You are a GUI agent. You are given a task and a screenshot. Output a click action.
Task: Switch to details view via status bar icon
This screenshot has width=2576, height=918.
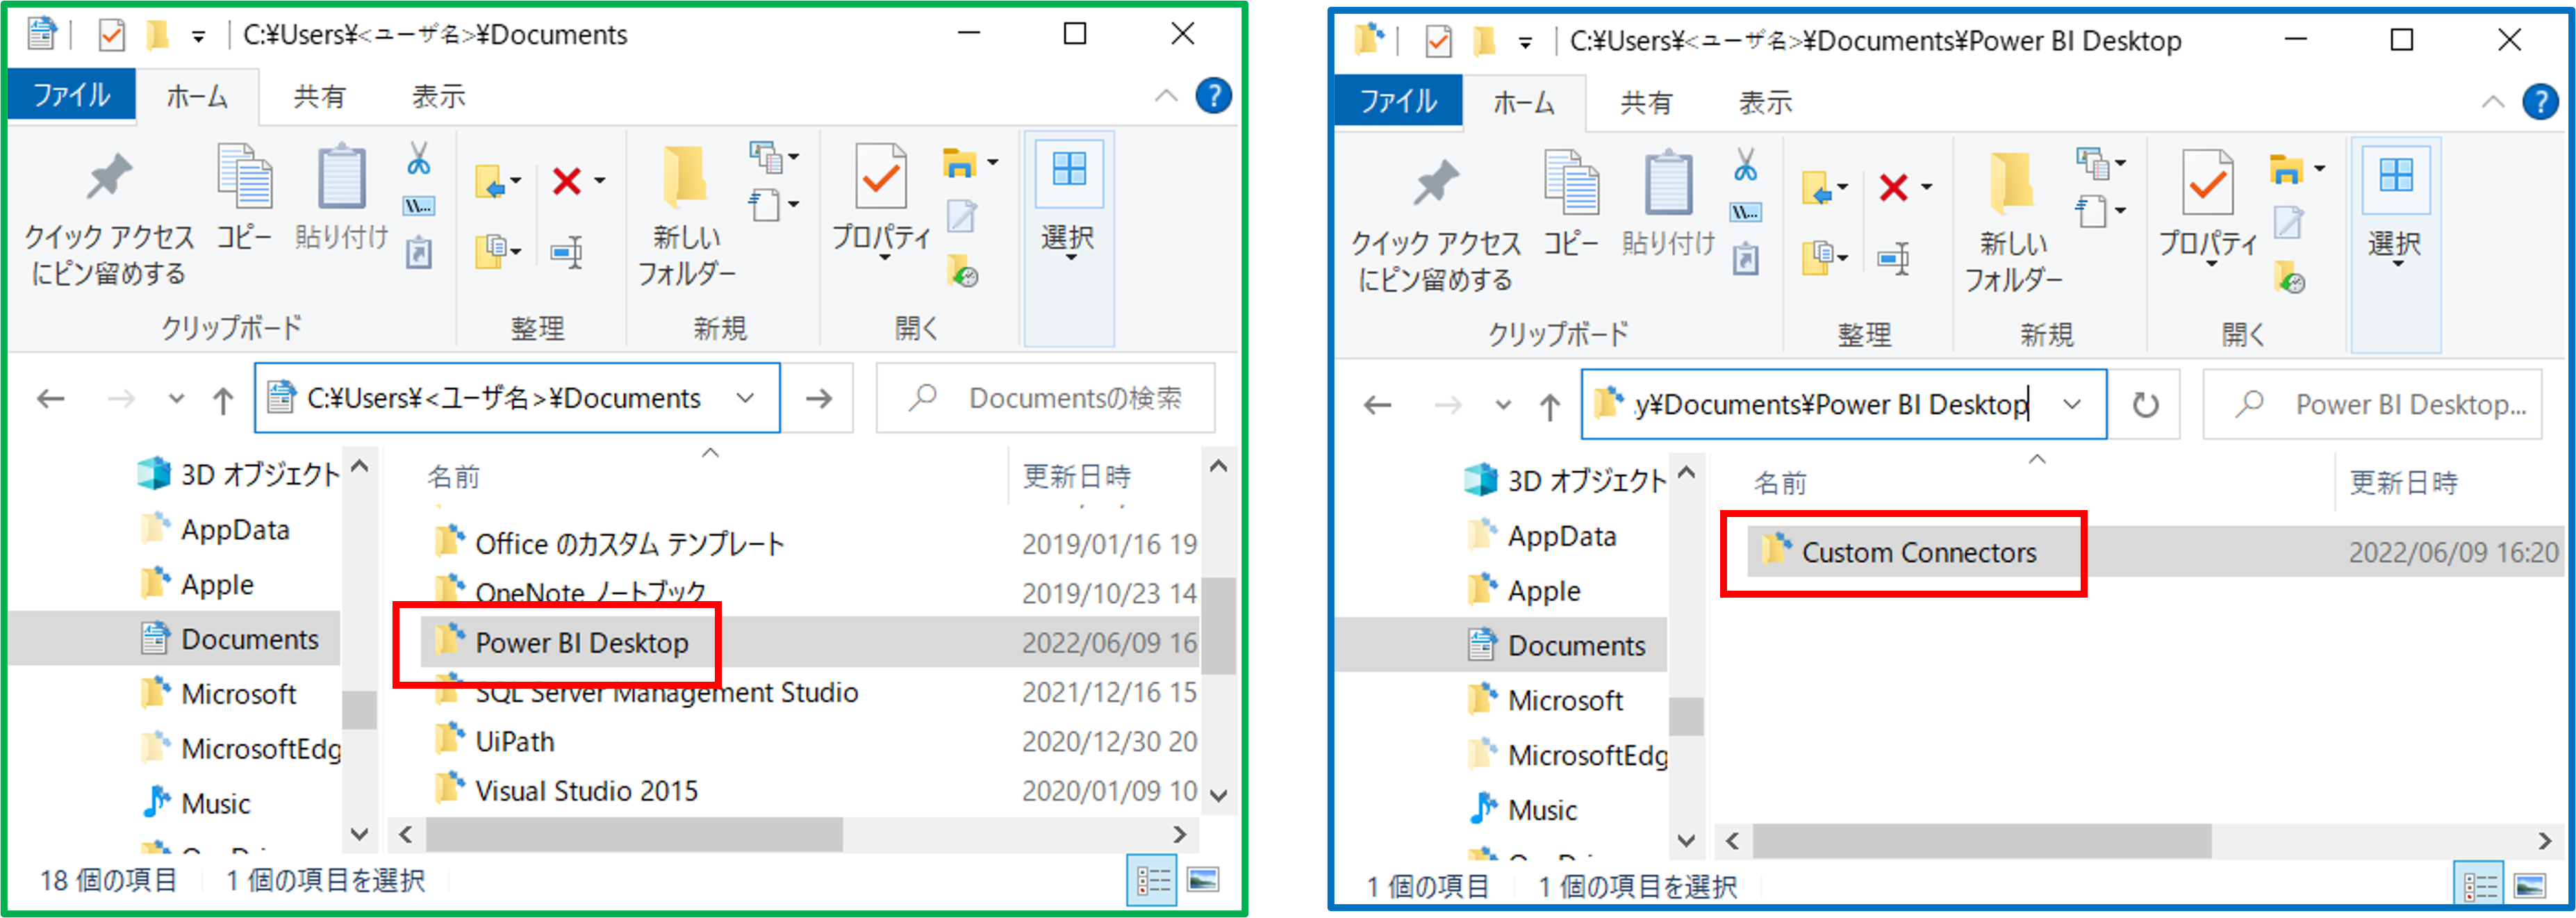[1153, 881]
